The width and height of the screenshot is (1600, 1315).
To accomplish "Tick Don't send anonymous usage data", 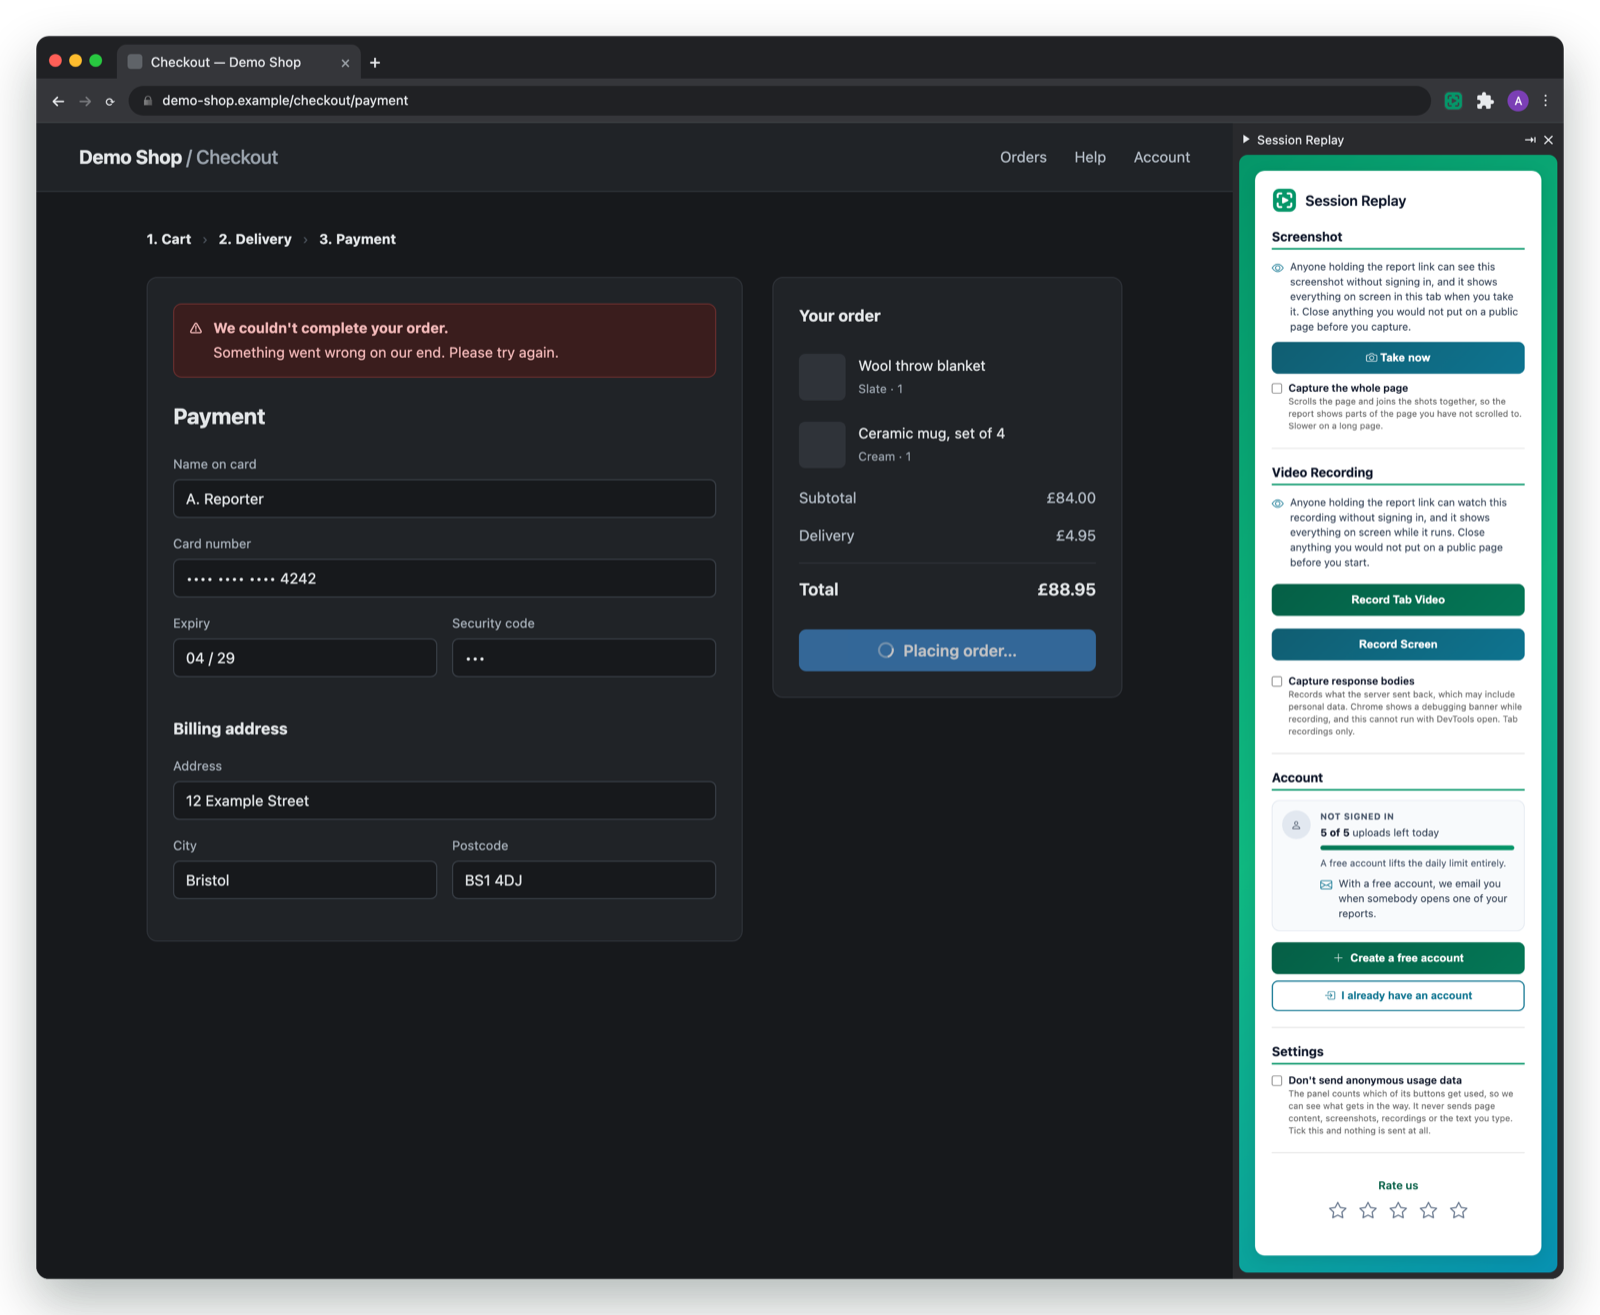I will 1277,1081.
